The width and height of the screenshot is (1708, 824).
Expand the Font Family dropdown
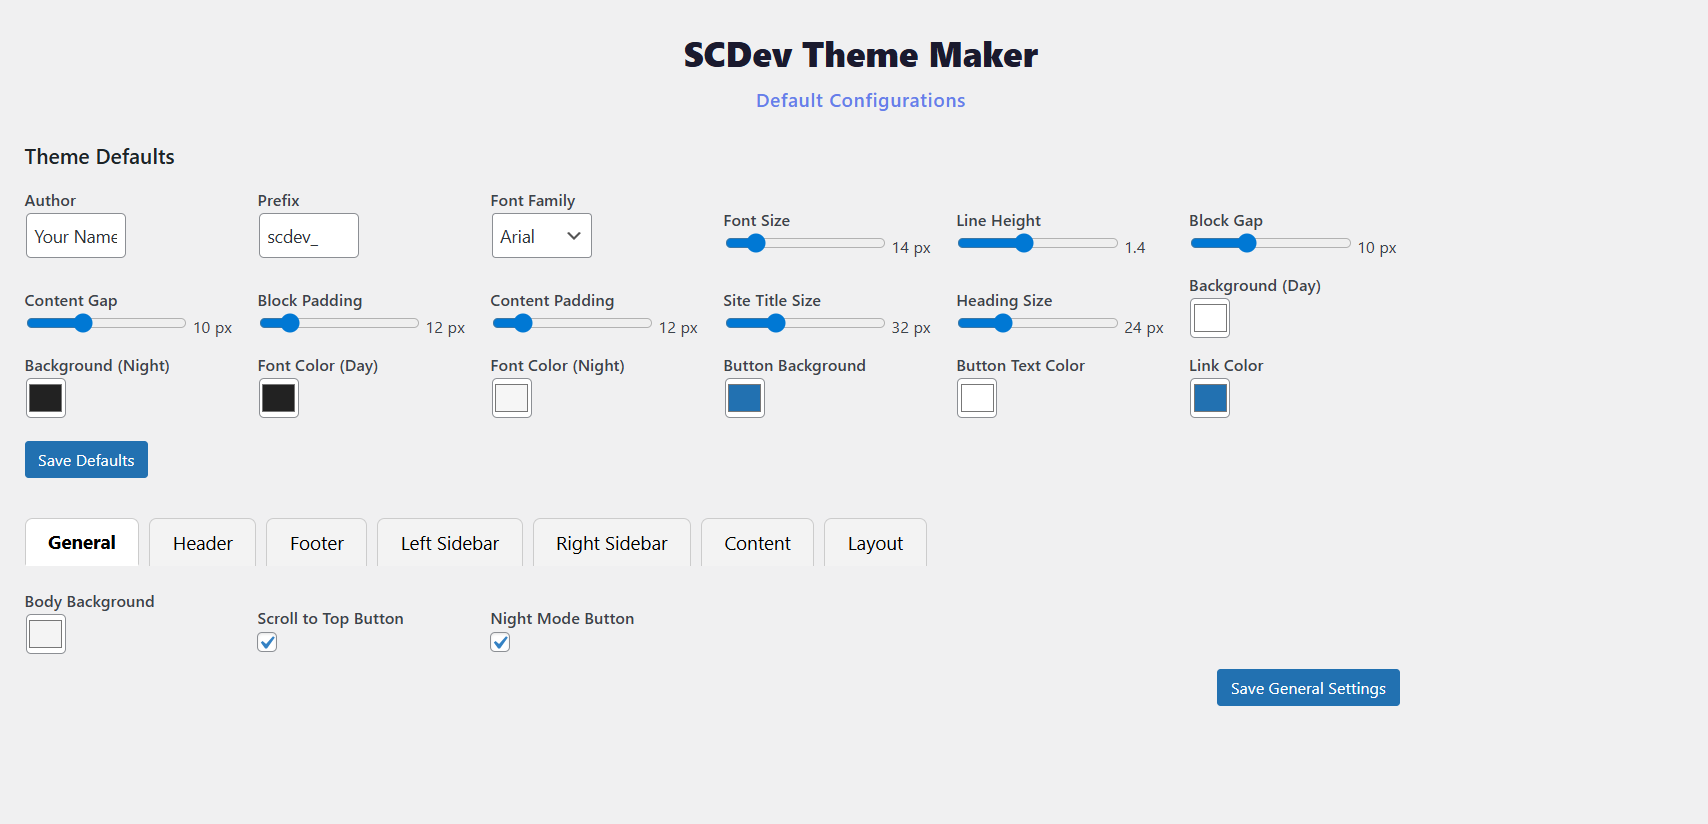coord(541,236)
